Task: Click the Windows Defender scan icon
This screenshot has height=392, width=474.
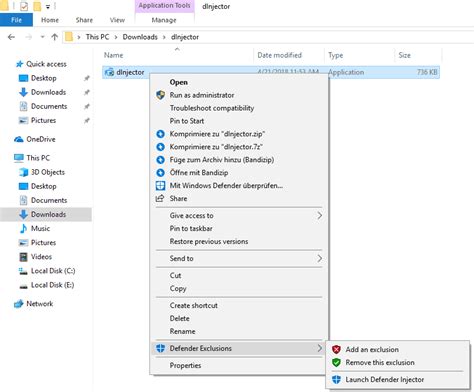Action: 160,186
